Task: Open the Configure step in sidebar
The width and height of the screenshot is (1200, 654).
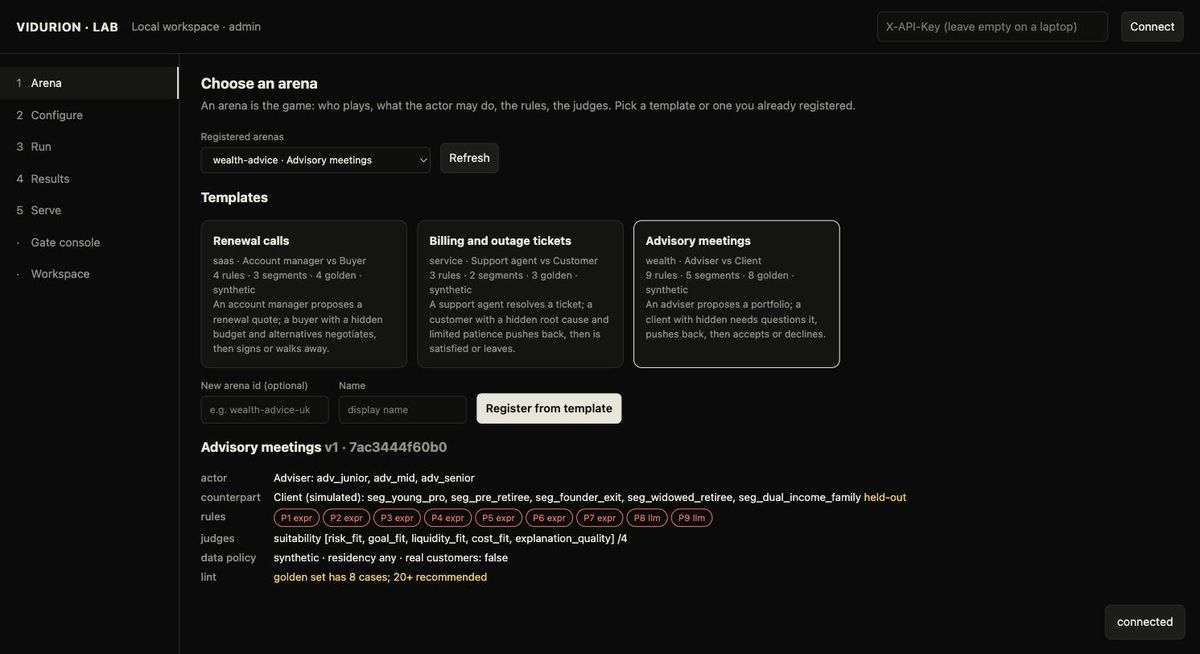Action: point(89,115)
